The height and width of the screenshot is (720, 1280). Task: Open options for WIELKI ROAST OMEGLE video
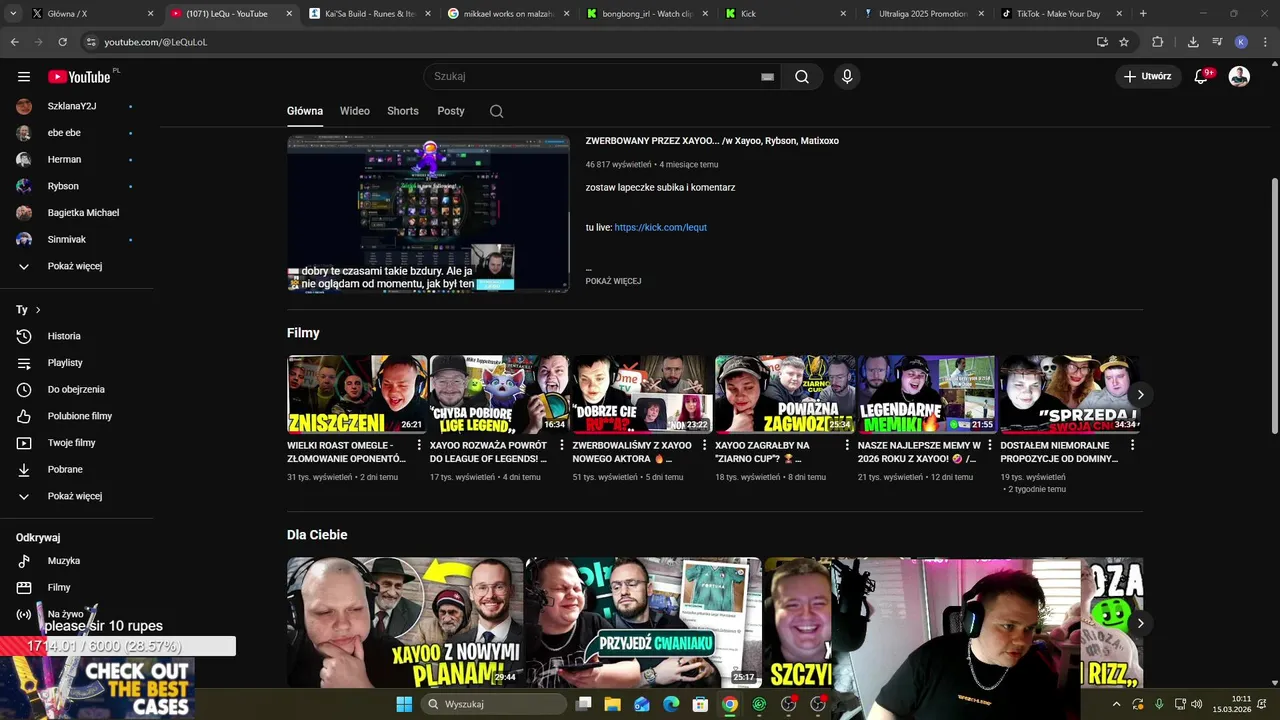(419, 446)
